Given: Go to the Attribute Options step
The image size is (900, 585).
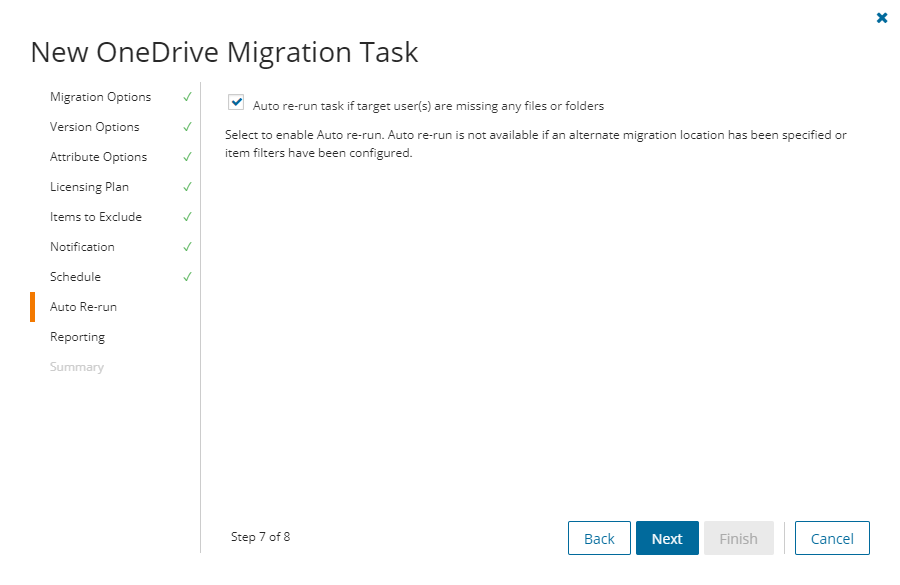Looking at the screenshot, I should pyautogui.click(x=97, y=157).
